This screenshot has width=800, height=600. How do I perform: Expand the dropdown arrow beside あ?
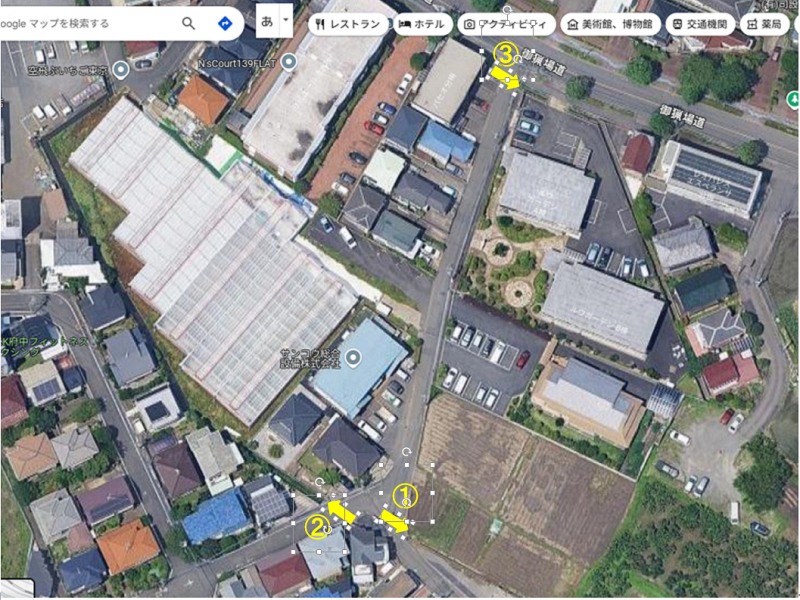point(286,21)
